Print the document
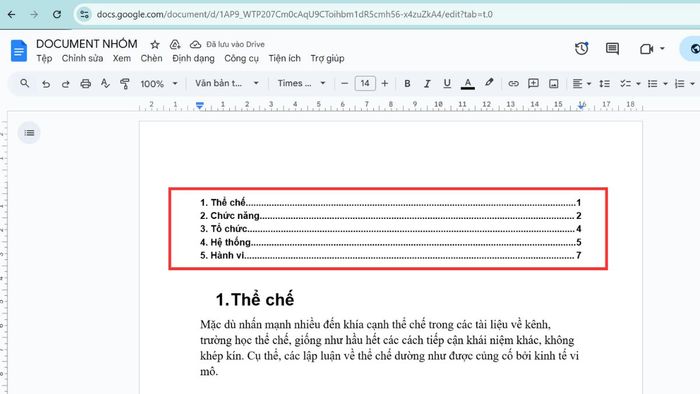This screenshot has height=394, width=700. point(85,84)
